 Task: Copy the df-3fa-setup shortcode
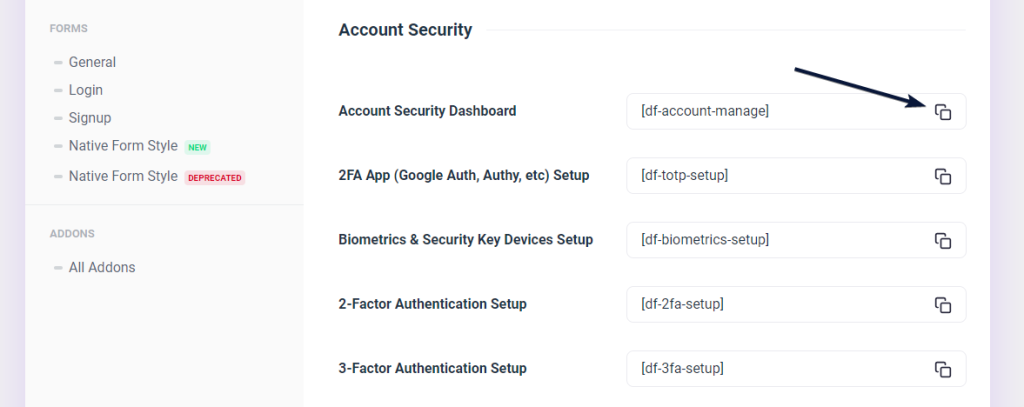942,369
